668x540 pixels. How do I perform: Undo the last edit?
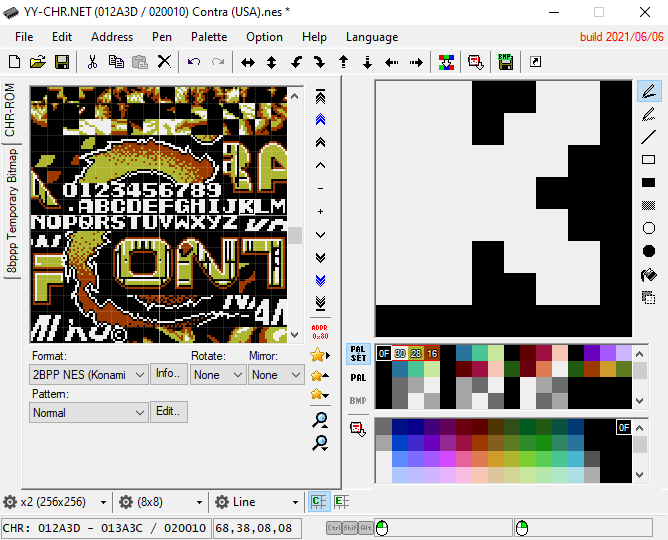click(x=194, y=62)
